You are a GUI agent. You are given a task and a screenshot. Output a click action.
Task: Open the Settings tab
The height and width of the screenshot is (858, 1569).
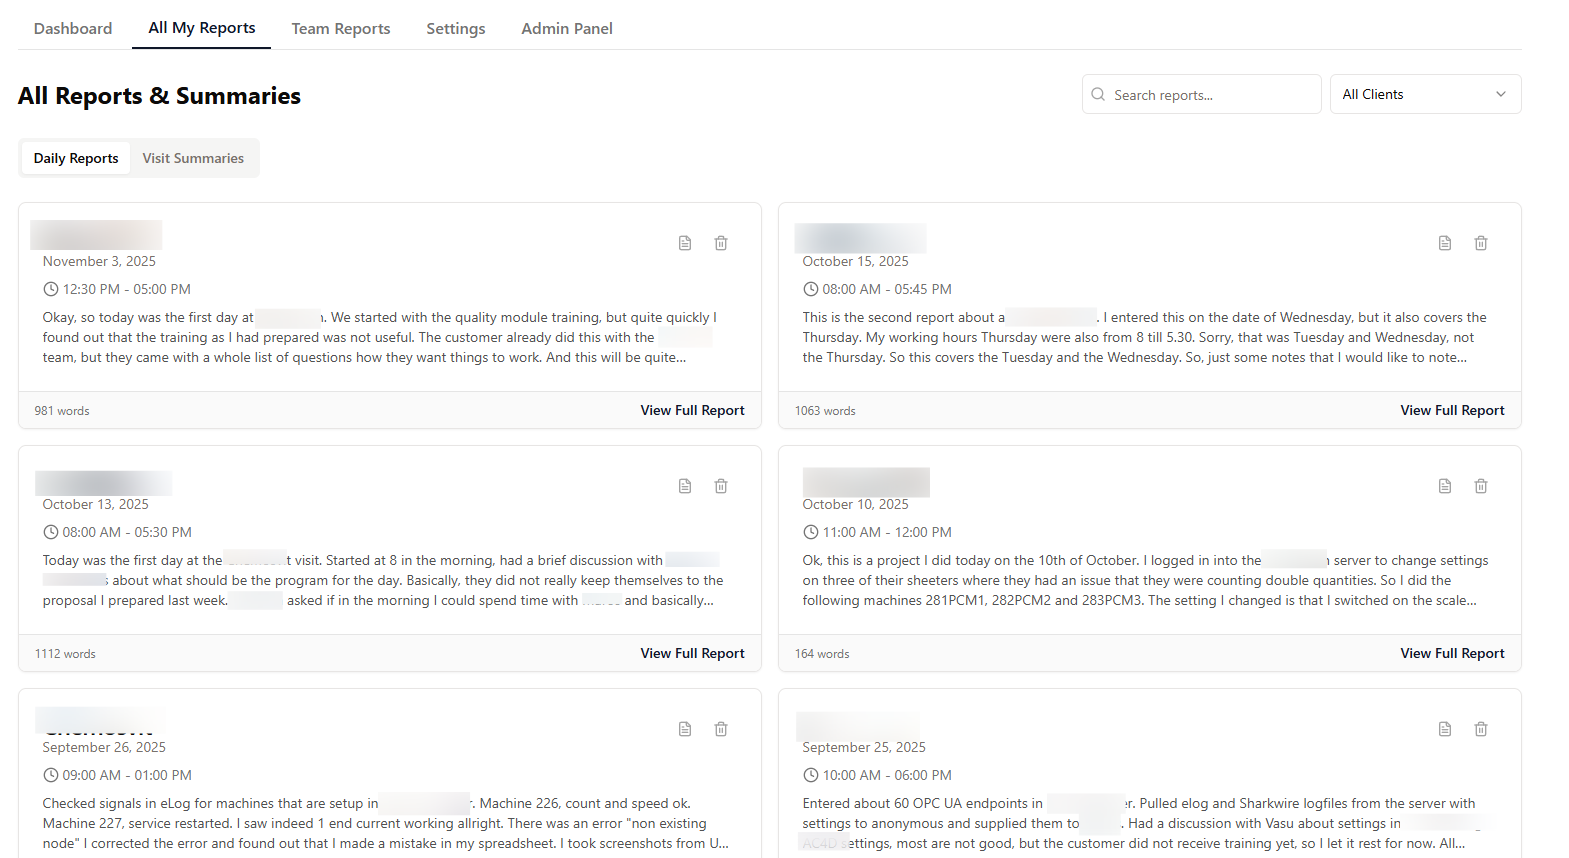(456, 28)
